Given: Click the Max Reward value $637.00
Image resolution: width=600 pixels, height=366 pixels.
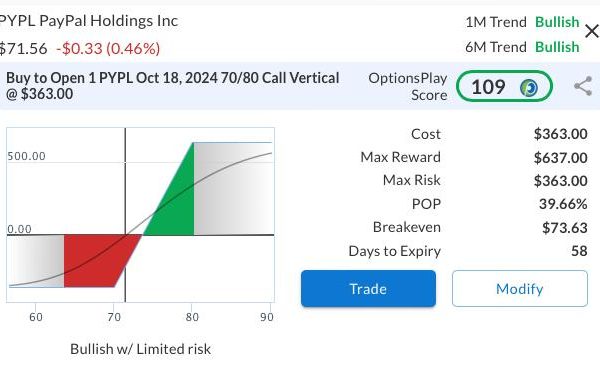Looking at the screenshot, I should (x=560, y=157).
